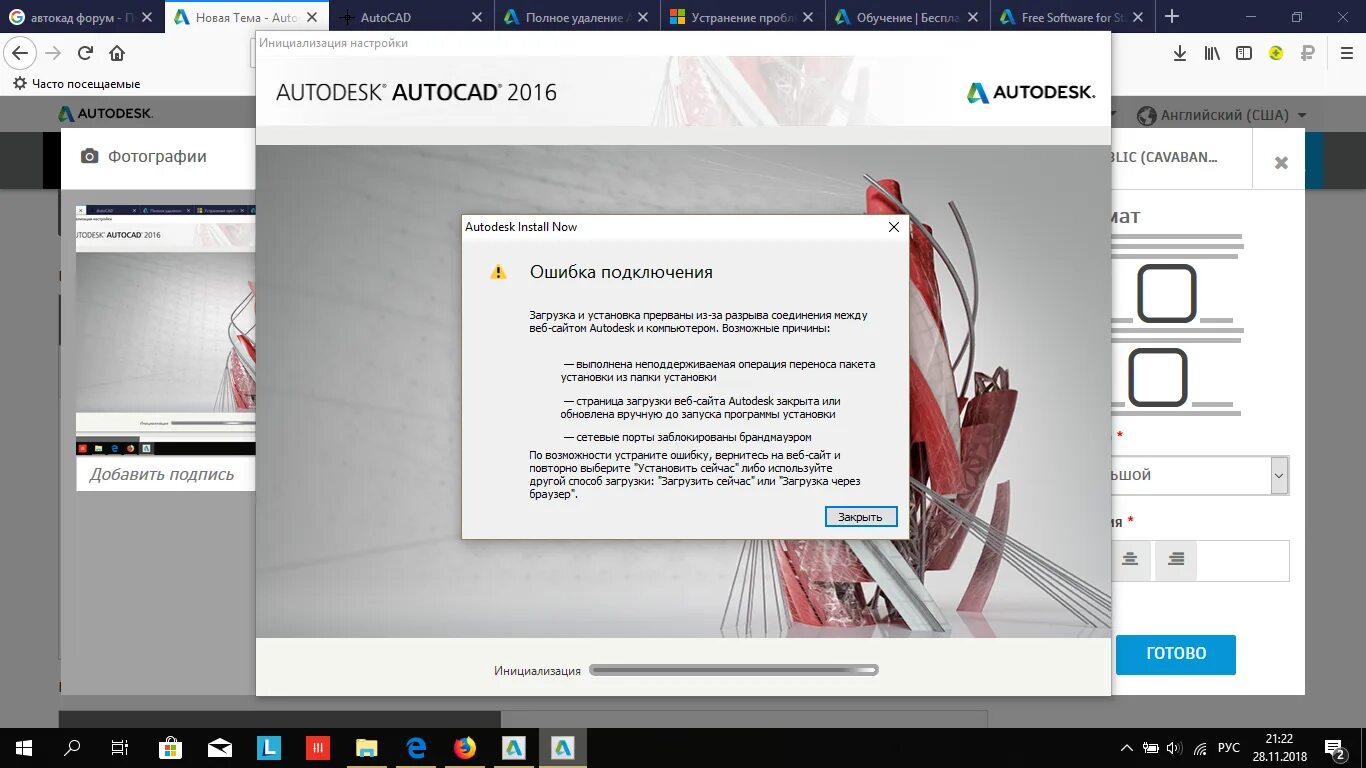This screenshot has width=1366, height=768.
Task: Click the ruble extension icon in toolbar
Action: click(x=1308, y=53)
